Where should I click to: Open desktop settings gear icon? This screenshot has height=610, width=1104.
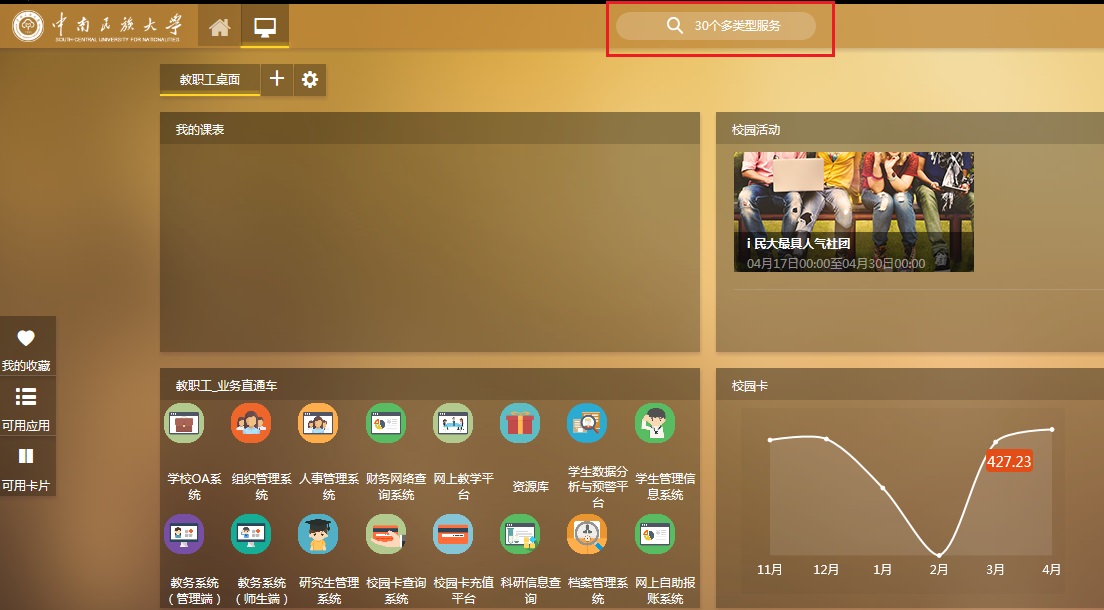(310, 80)
